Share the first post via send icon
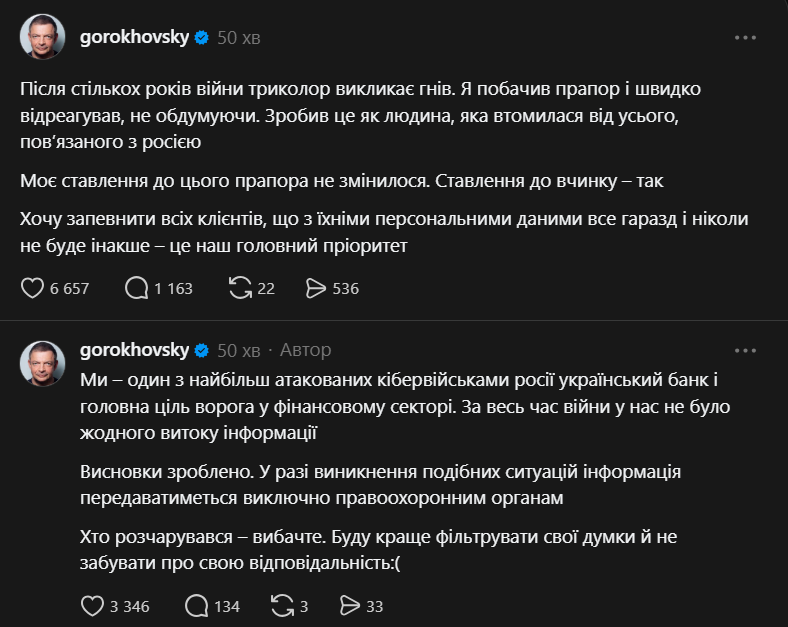Screen dimensions: 788x627 point(316,289)
